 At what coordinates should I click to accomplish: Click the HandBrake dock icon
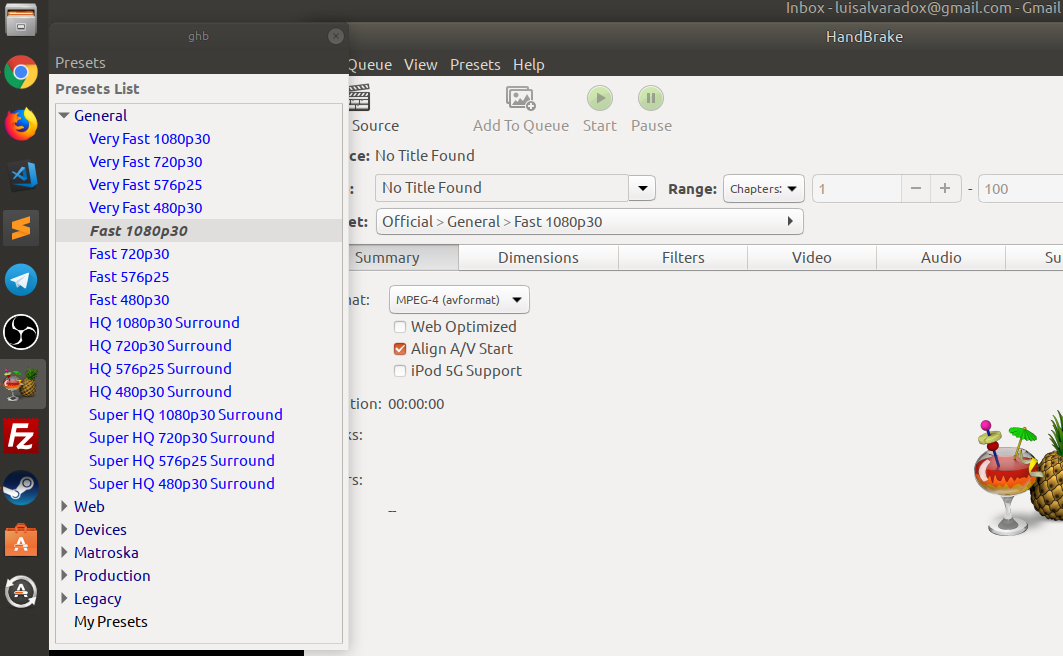(21, 384)
